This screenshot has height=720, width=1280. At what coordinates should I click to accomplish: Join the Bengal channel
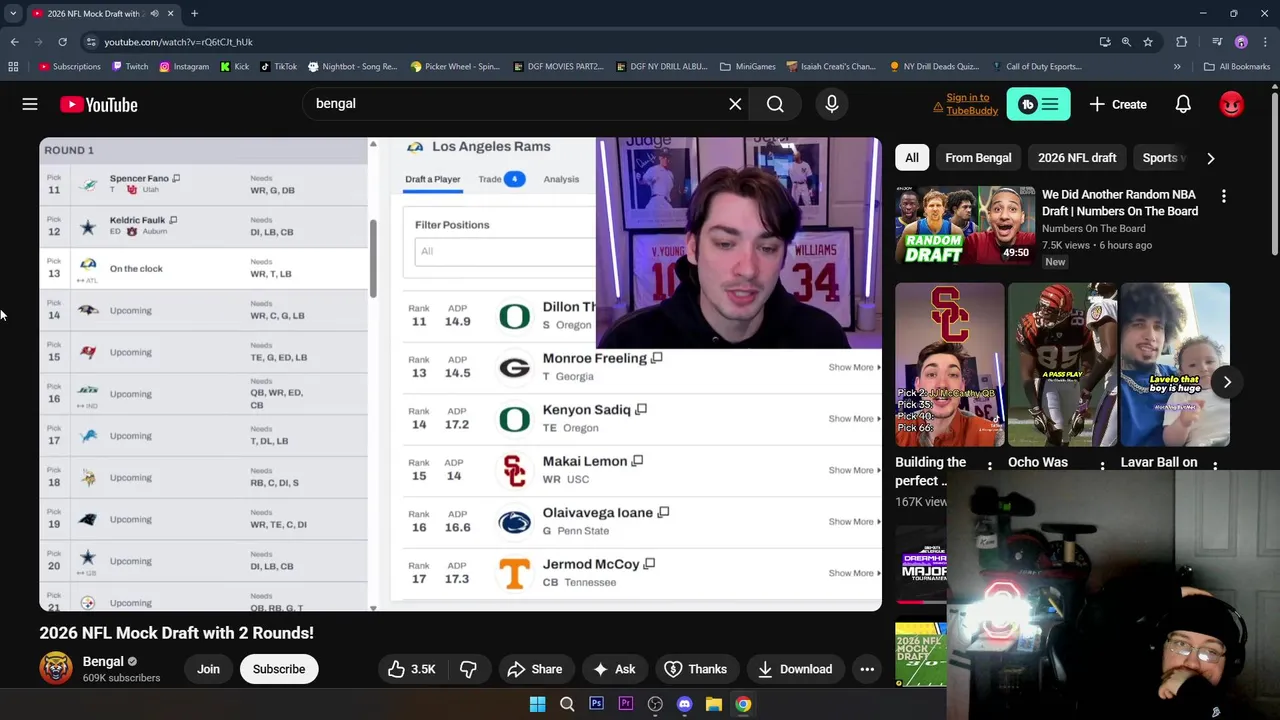coord(208,669)
